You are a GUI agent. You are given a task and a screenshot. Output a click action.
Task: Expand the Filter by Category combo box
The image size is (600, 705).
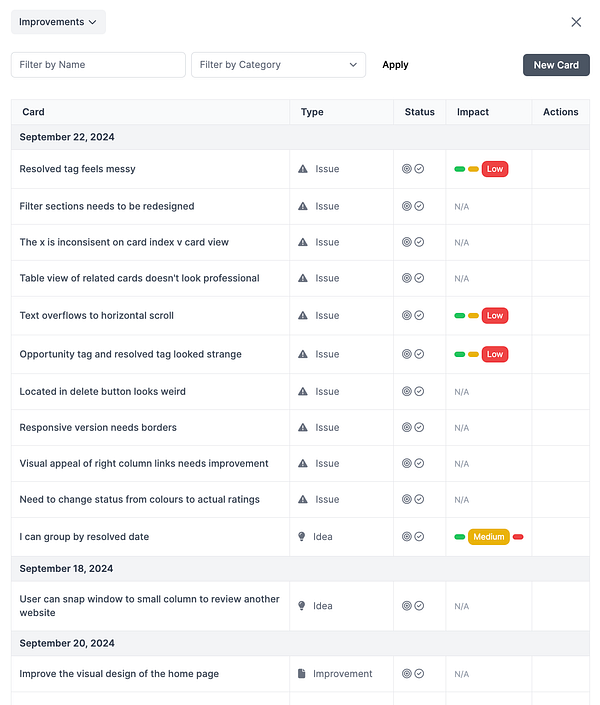(270, 65)
